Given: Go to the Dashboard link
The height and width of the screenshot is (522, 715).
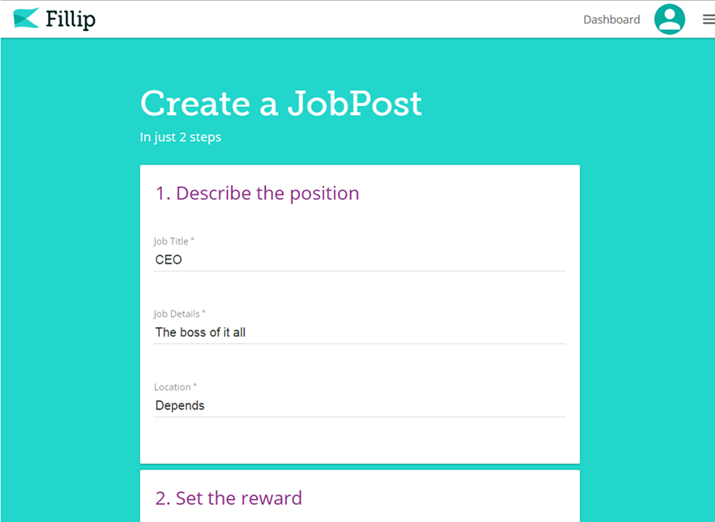Looking at the screenshot, I should tap(611, 20).
